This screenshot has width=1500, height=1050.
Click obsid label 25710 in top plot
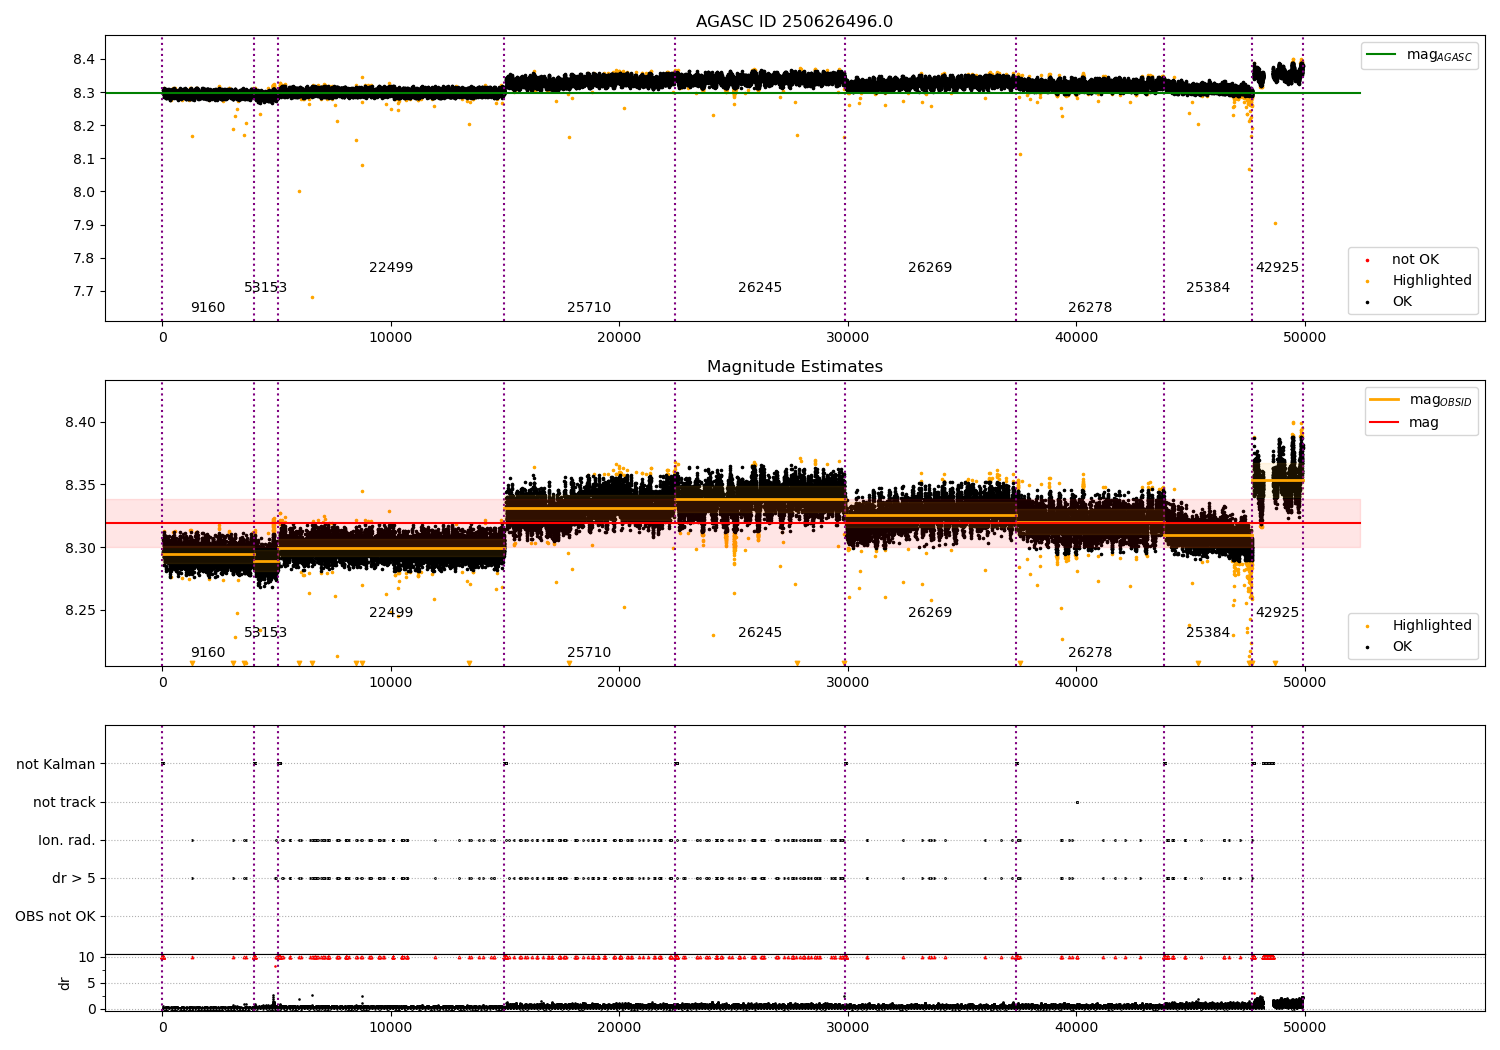589,308
